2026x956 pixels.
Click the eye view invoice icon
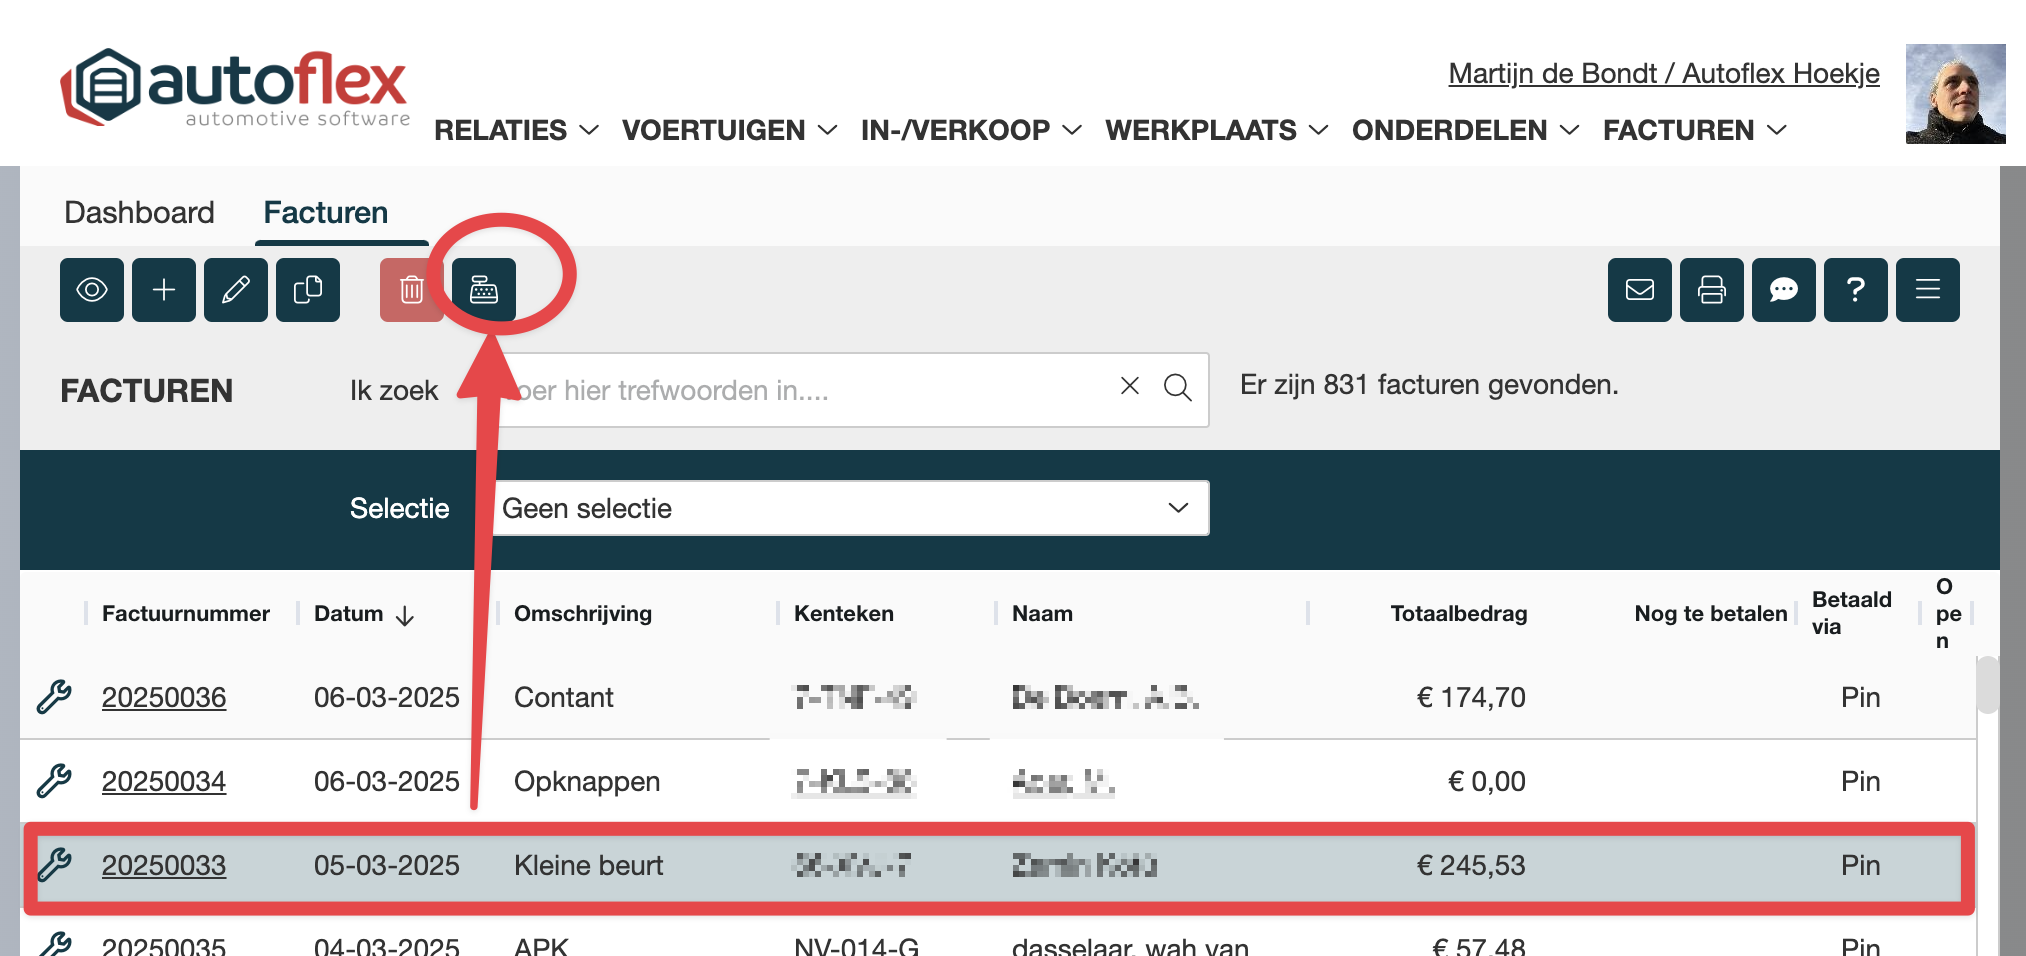point(92,290)
